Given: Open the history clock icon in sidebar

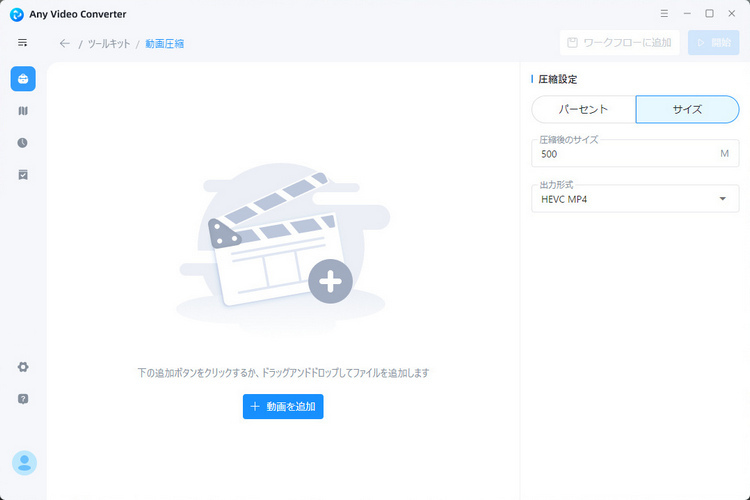Looking at the screenshot, I should click(x=23, y=143).
